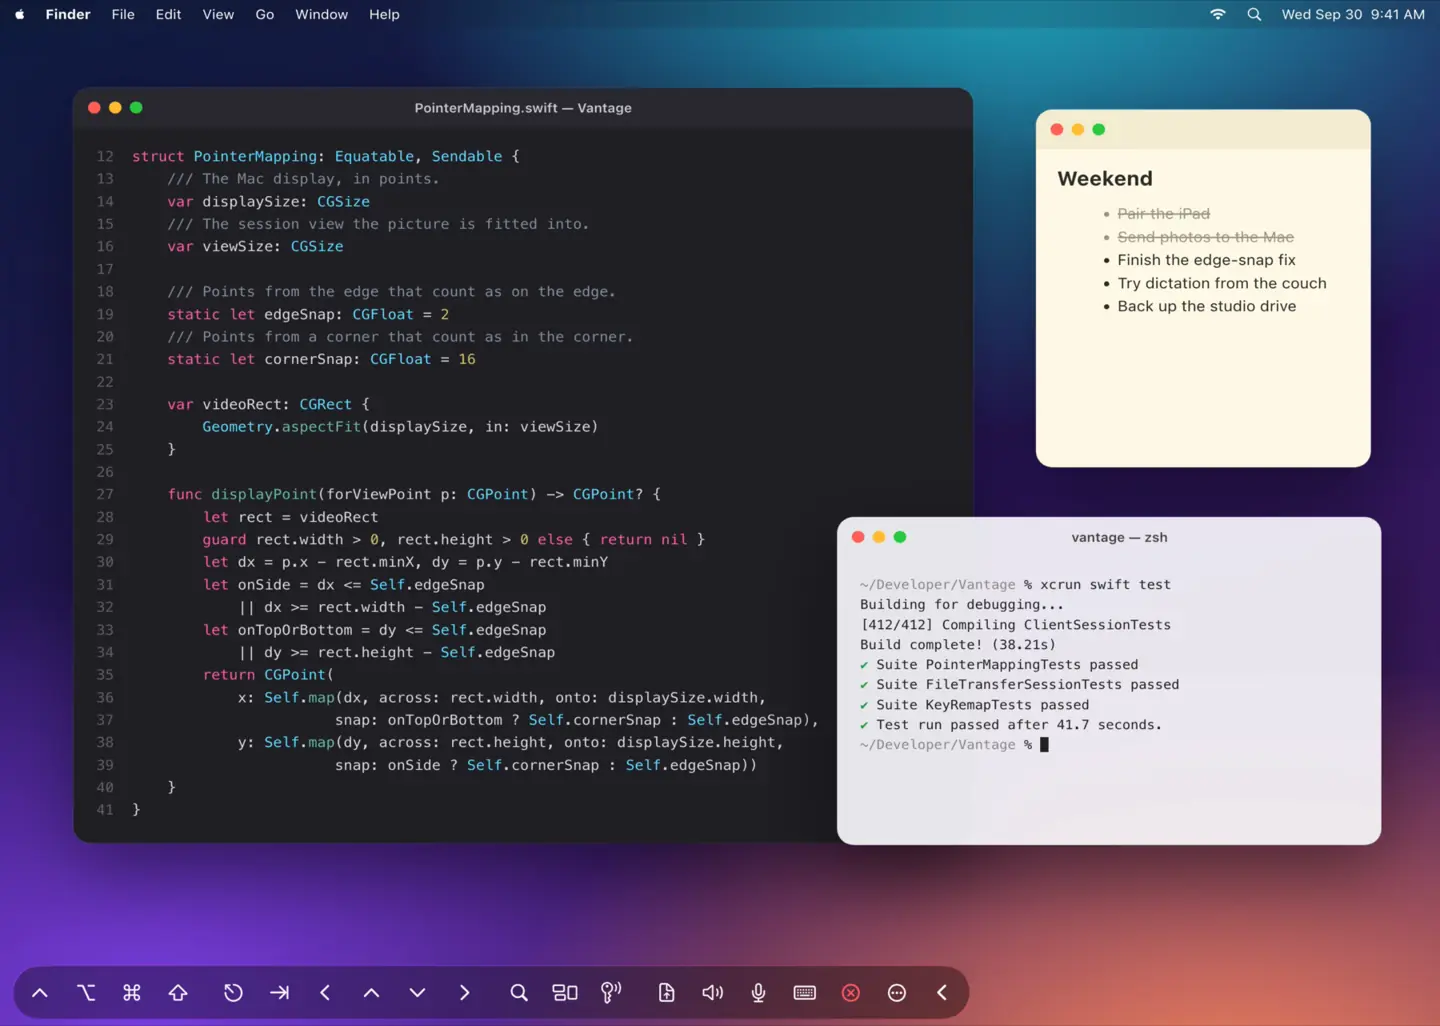Toggle the Option modifier key in toolbar
This screenshot has width=1440, height=1026.
tap(86, 993)
